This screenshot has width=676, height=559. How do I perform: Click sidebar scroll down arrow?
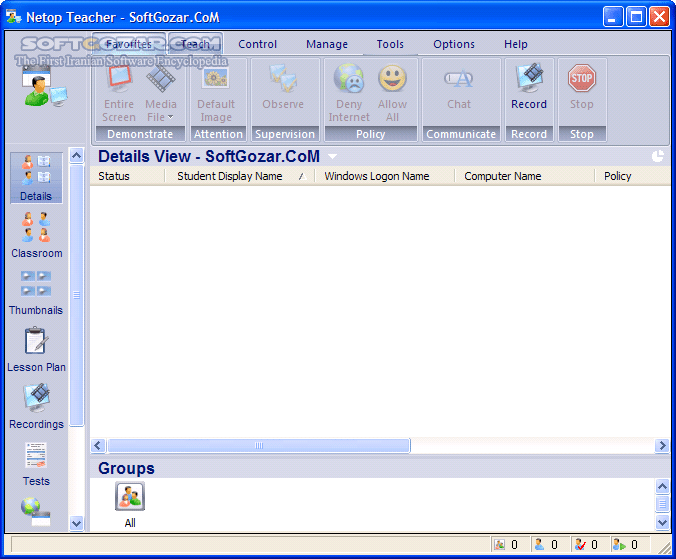(x=77, y=523)
